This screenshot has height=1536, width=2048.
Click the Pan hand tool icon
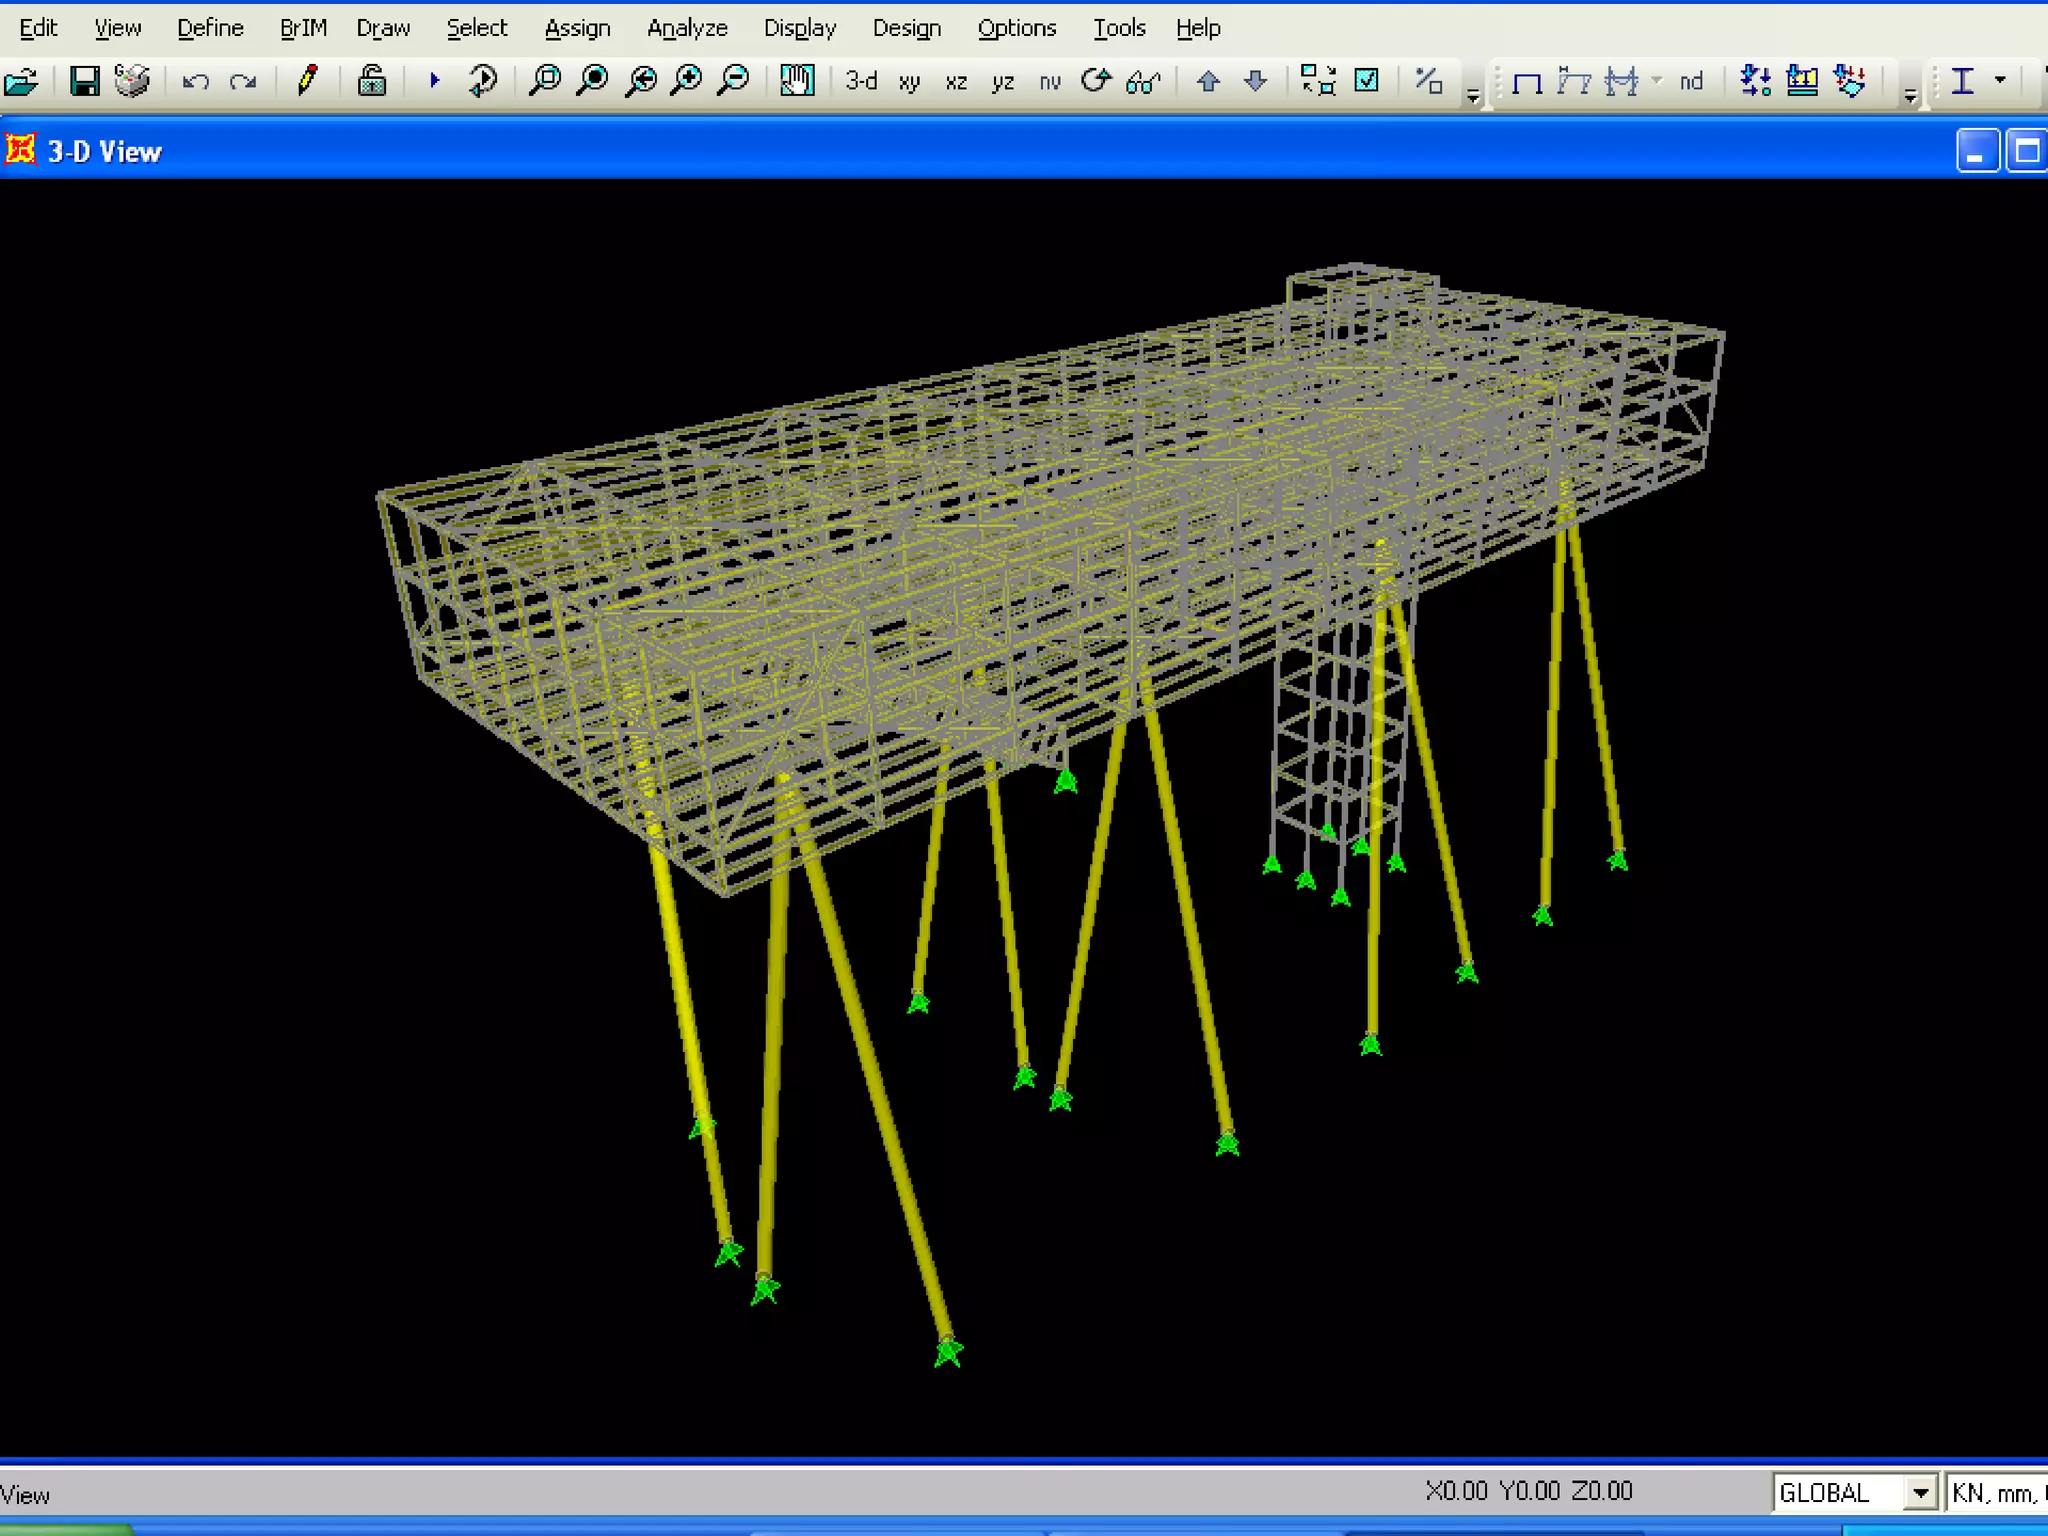coord(797,81)
